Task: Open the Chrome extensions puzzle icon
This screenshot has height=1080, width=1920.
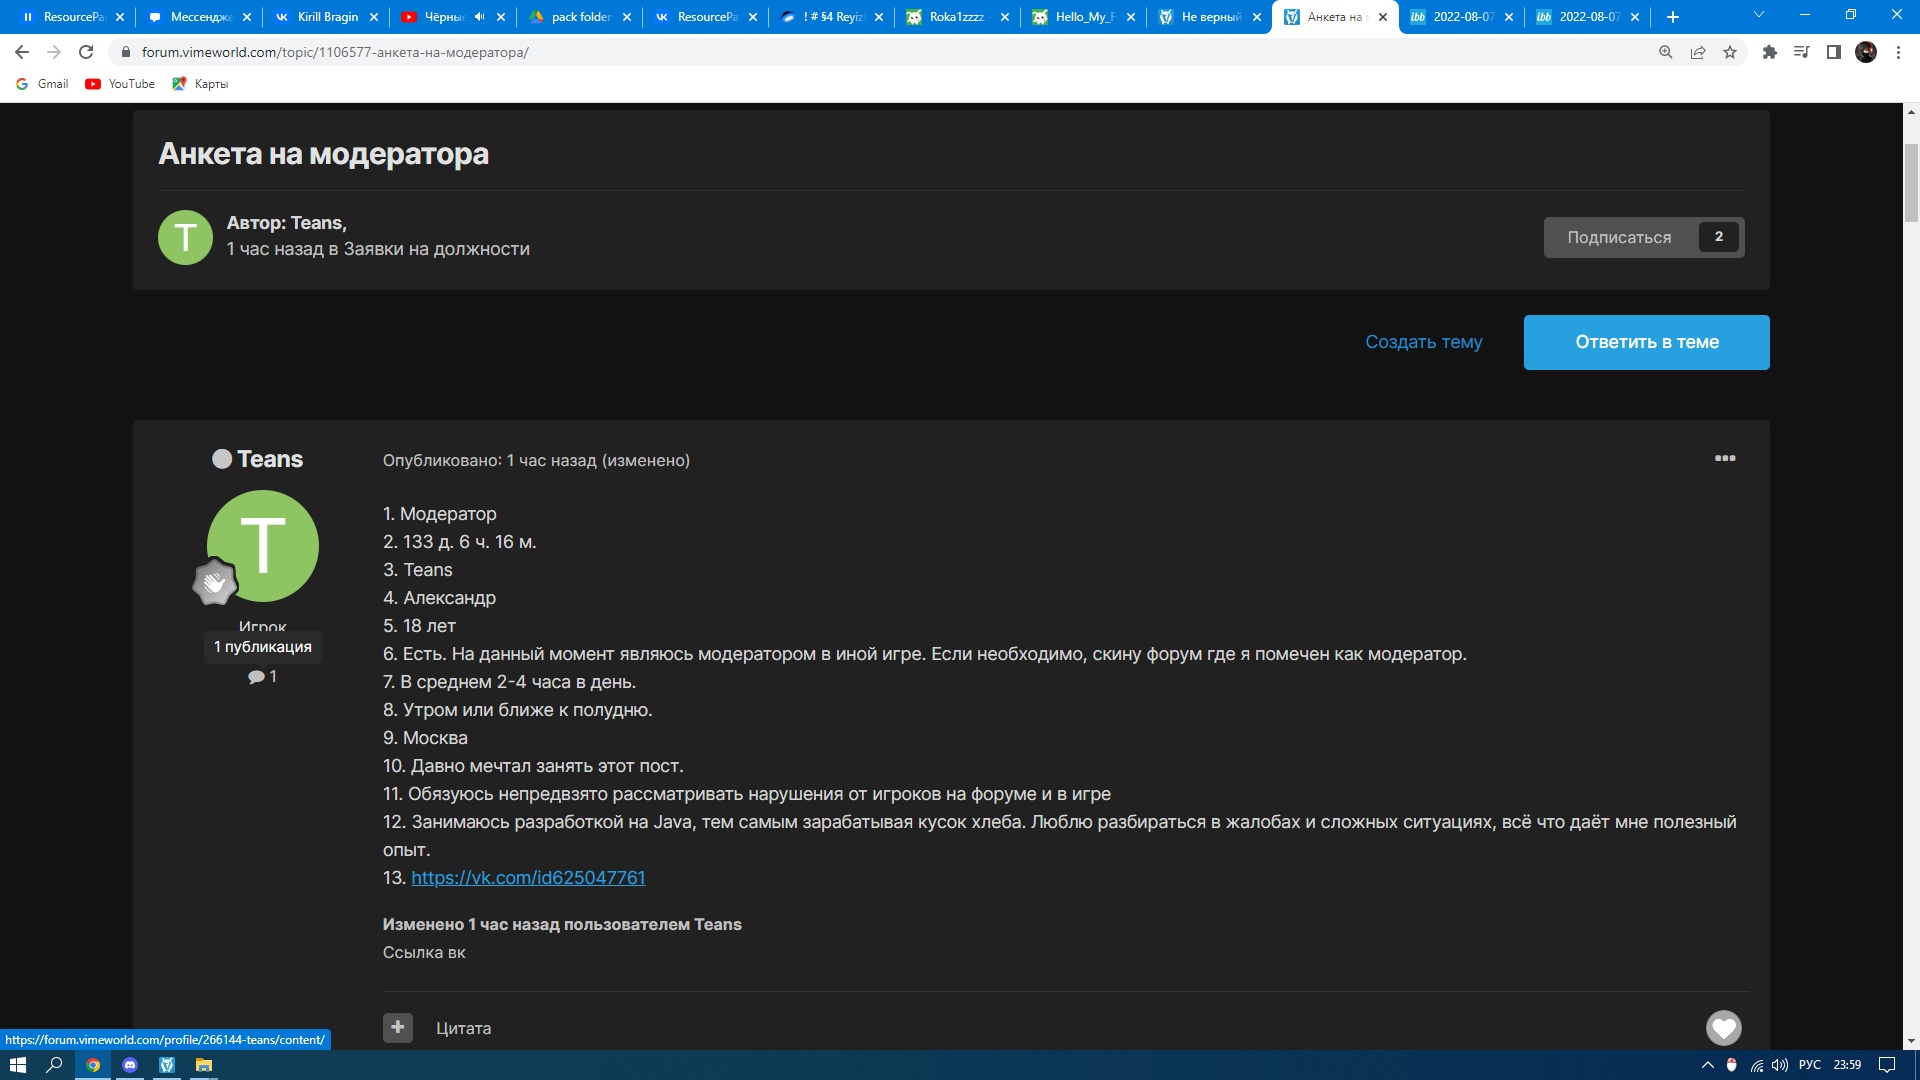Action: [x=1769, y=52]
